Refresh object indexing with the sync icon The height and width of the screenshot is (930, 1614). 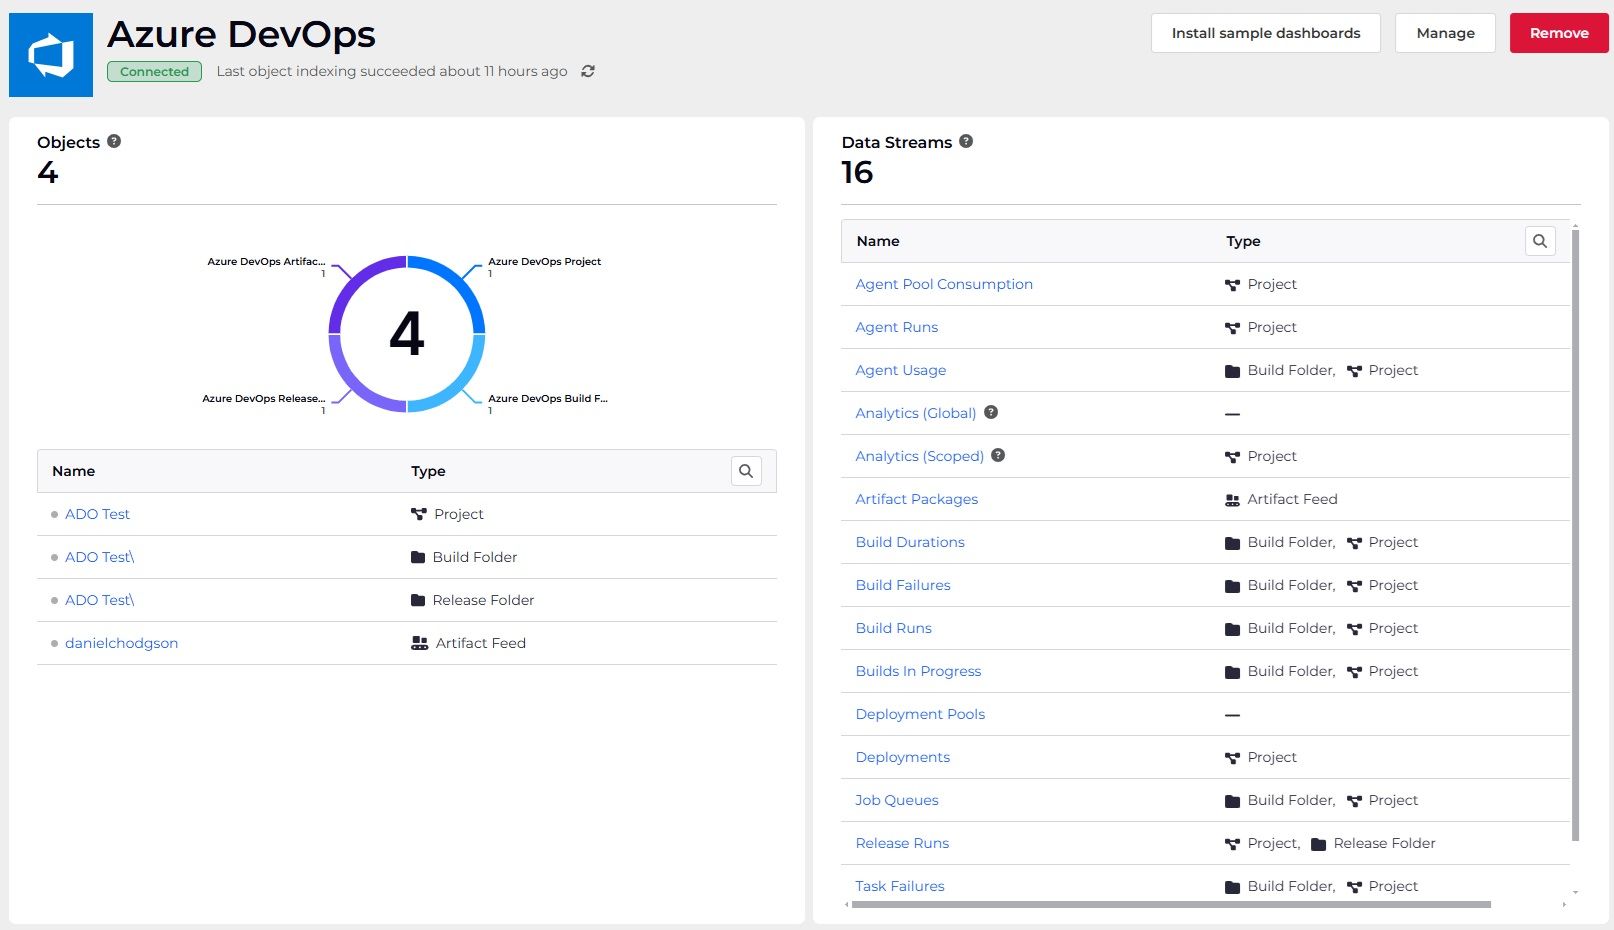point(588,71)
